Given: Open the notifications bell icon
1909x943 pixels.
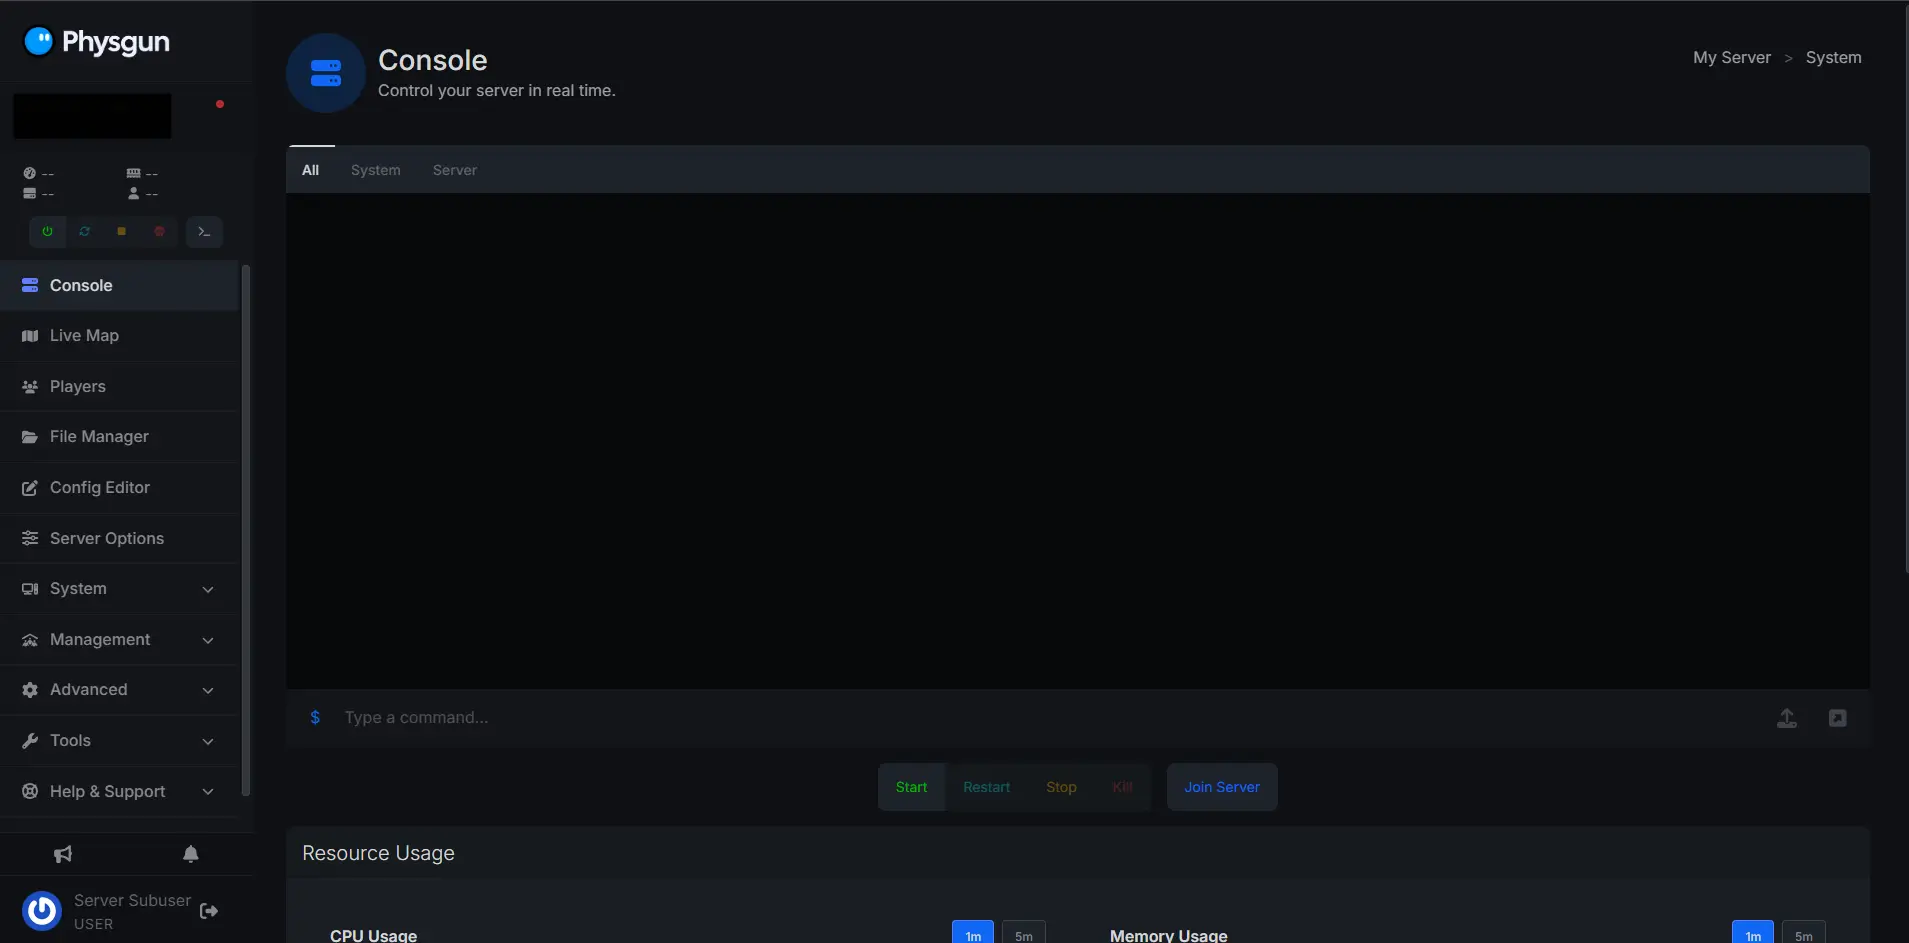Looking at the screenshot, I should (x=191, y=854).
